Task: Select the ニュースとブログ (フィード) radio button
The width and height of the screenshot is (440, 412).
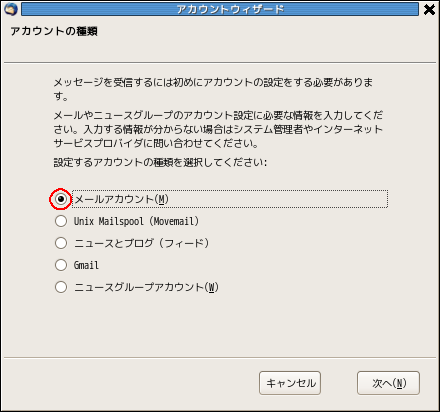Action: [x=61, y=243]
